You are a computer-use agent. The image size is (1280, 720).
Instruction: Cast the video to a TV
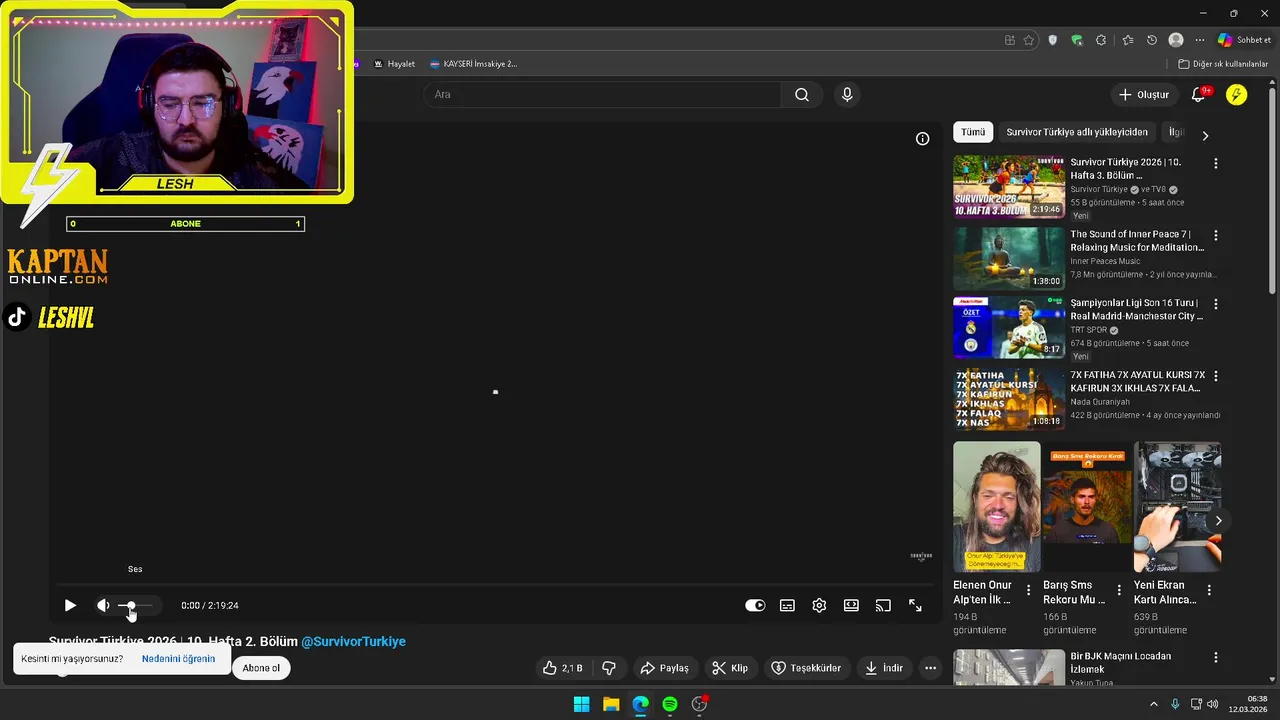[883, 605]
